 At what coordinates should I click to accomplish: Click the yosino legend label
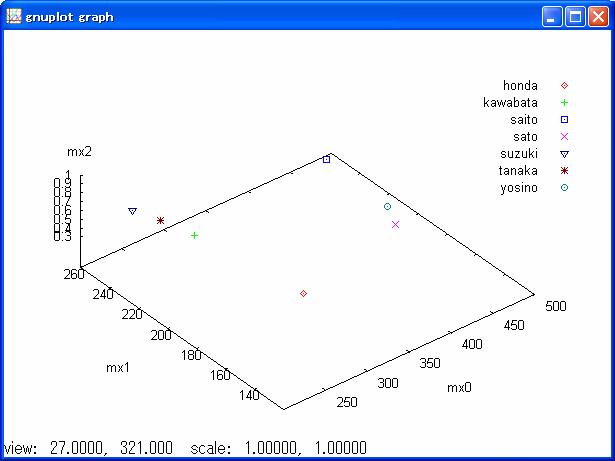(519, 187)
